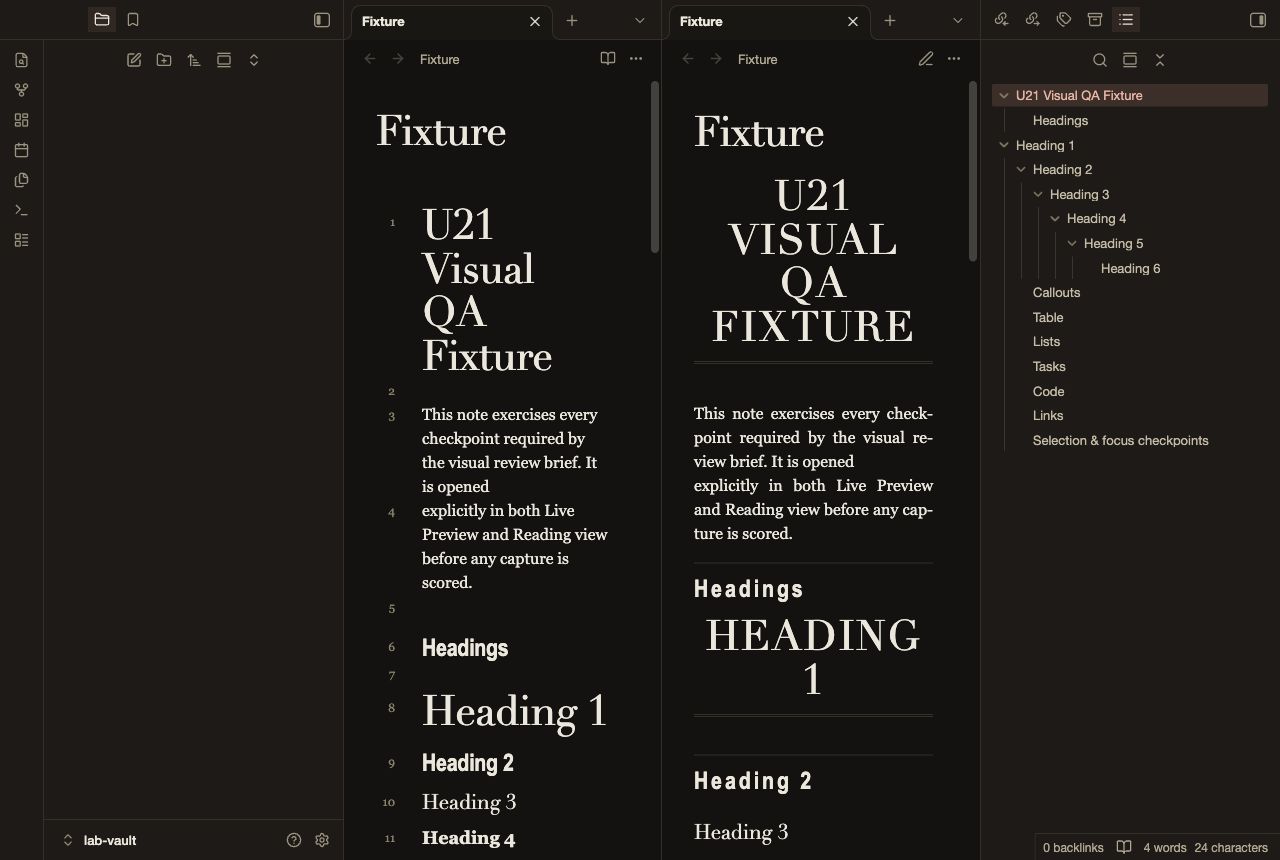
Task: Collapse the right sidebar
Action: pos(1258,20)
